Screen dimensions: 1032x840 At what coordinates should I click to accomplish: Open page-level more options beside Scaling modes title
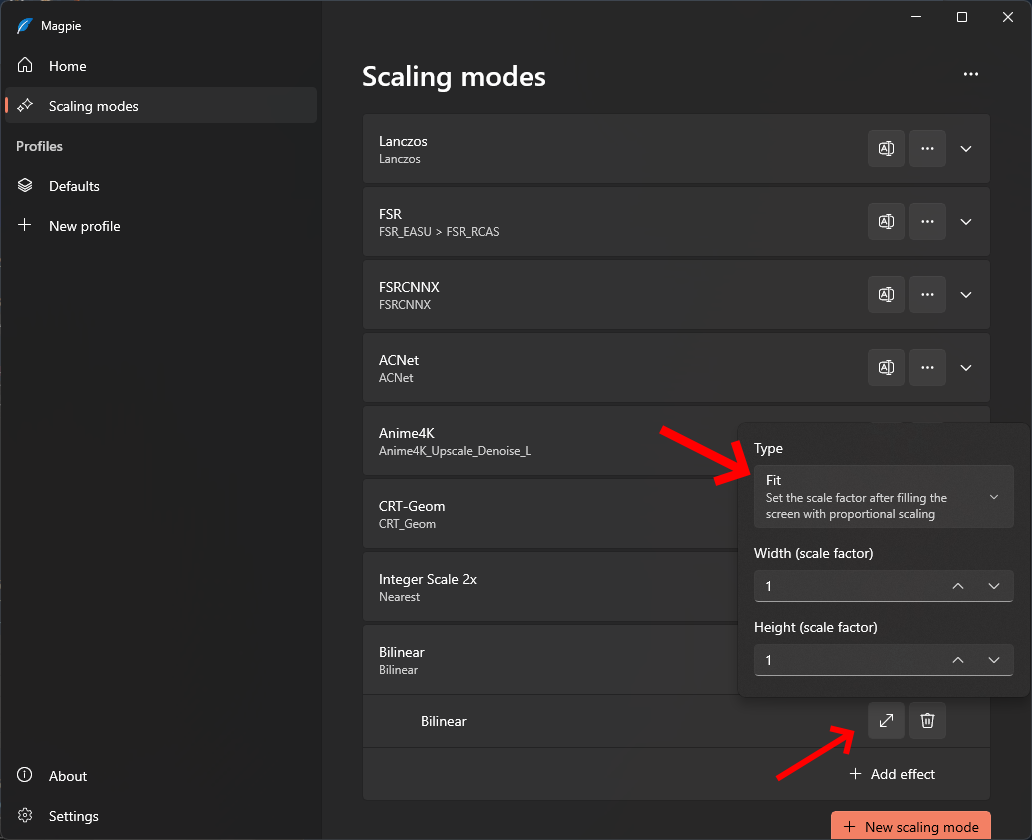(x=970, y=74)
